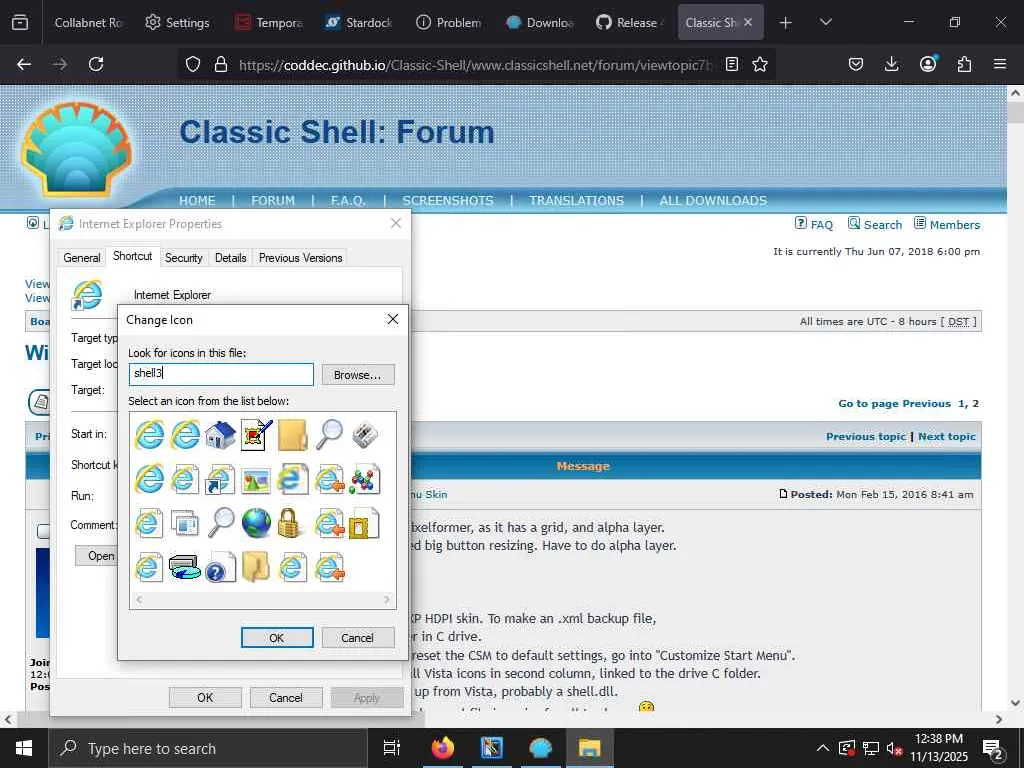Open ALL DOWNLOADS in forum menu
The height and width of the screenshot is (768, 1024).
(713, 200)
